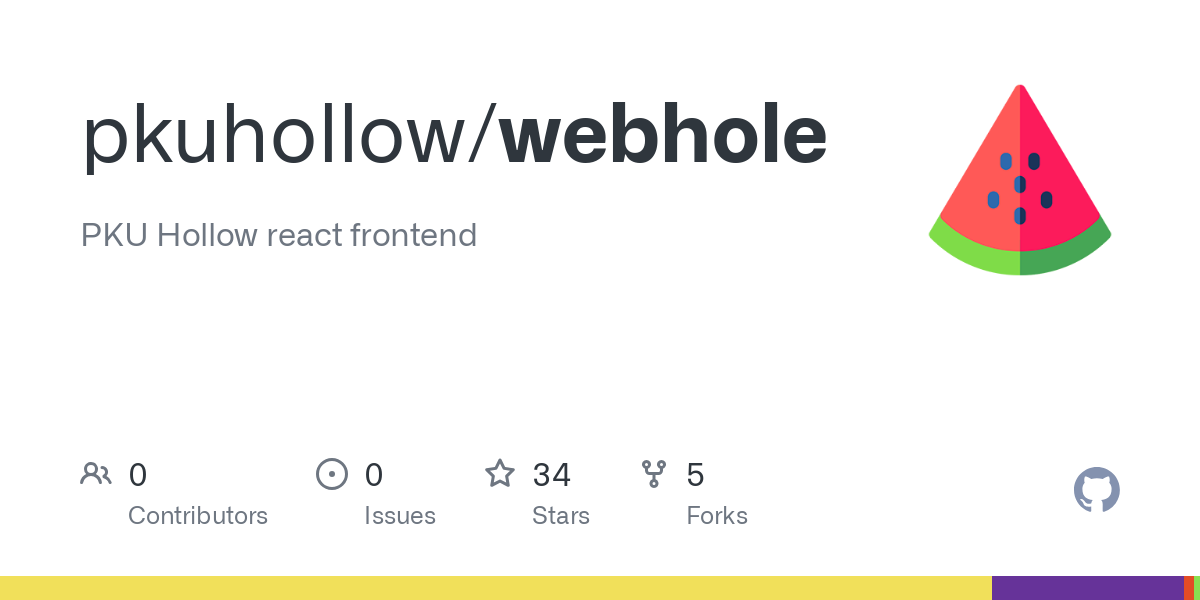Image resolution: width=1200 pixels, height=600 pixels.
Task: Click the PKU Hollow react frontend description
Action: [279, 236]
